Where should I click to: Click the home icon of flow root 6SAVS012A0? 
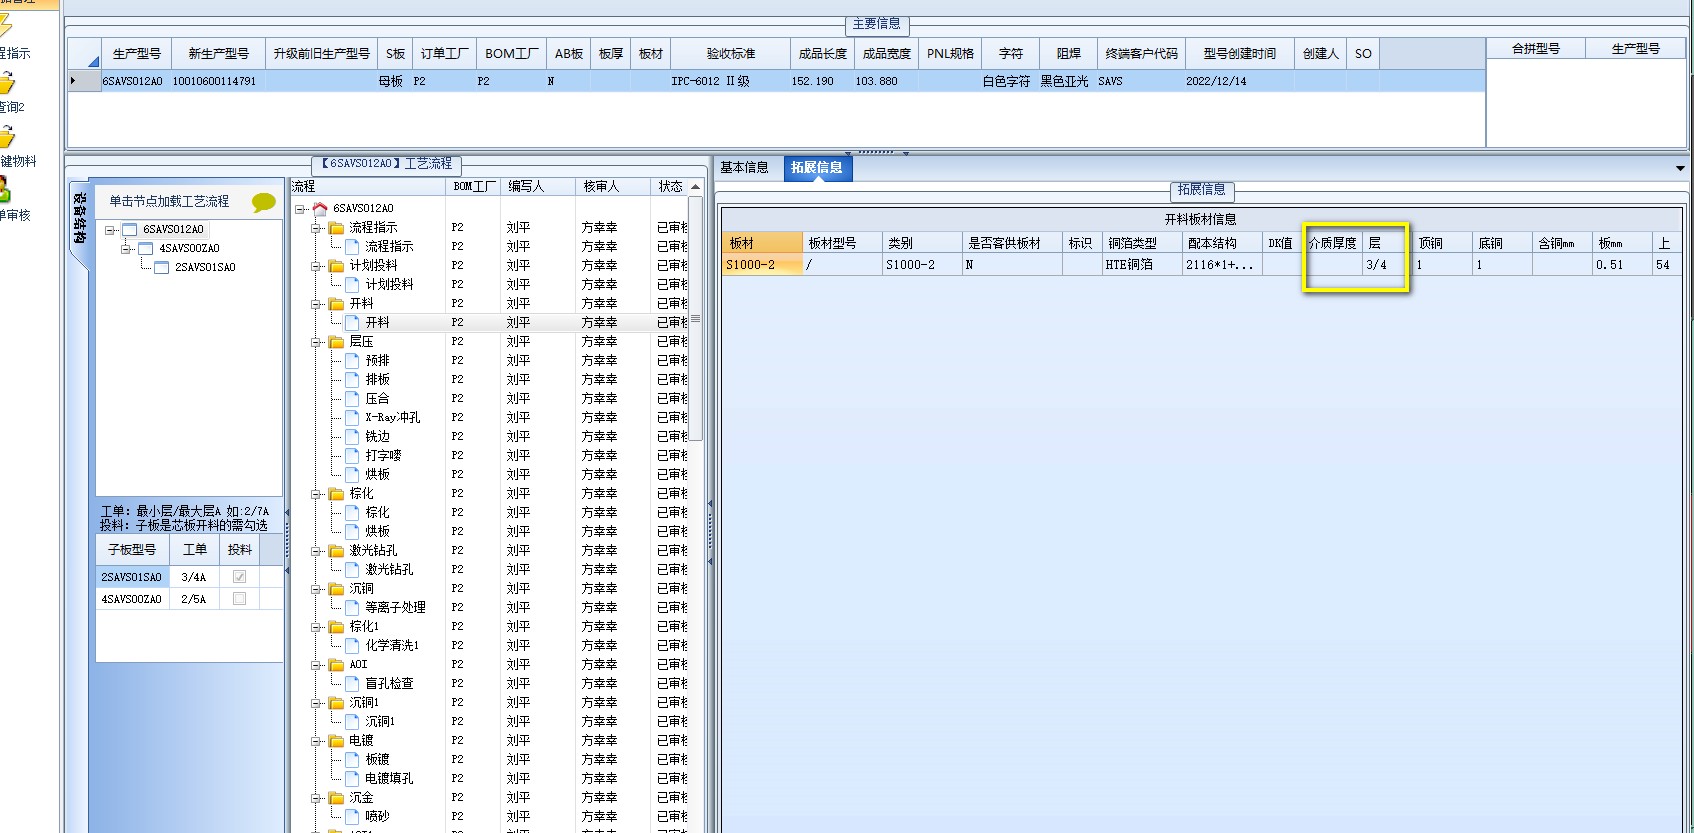[x=320, y=209]
